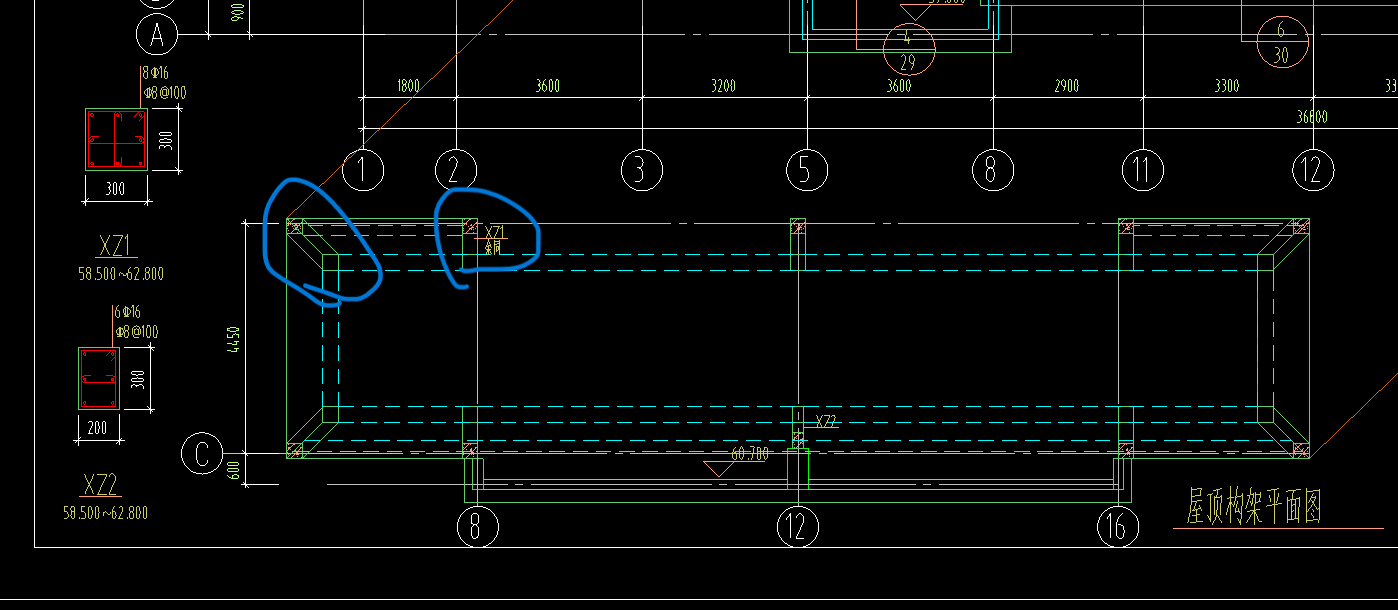
Task: Select the XZ1 column section detail drawing
Action: pyautogui.click(x=116, y=140)
